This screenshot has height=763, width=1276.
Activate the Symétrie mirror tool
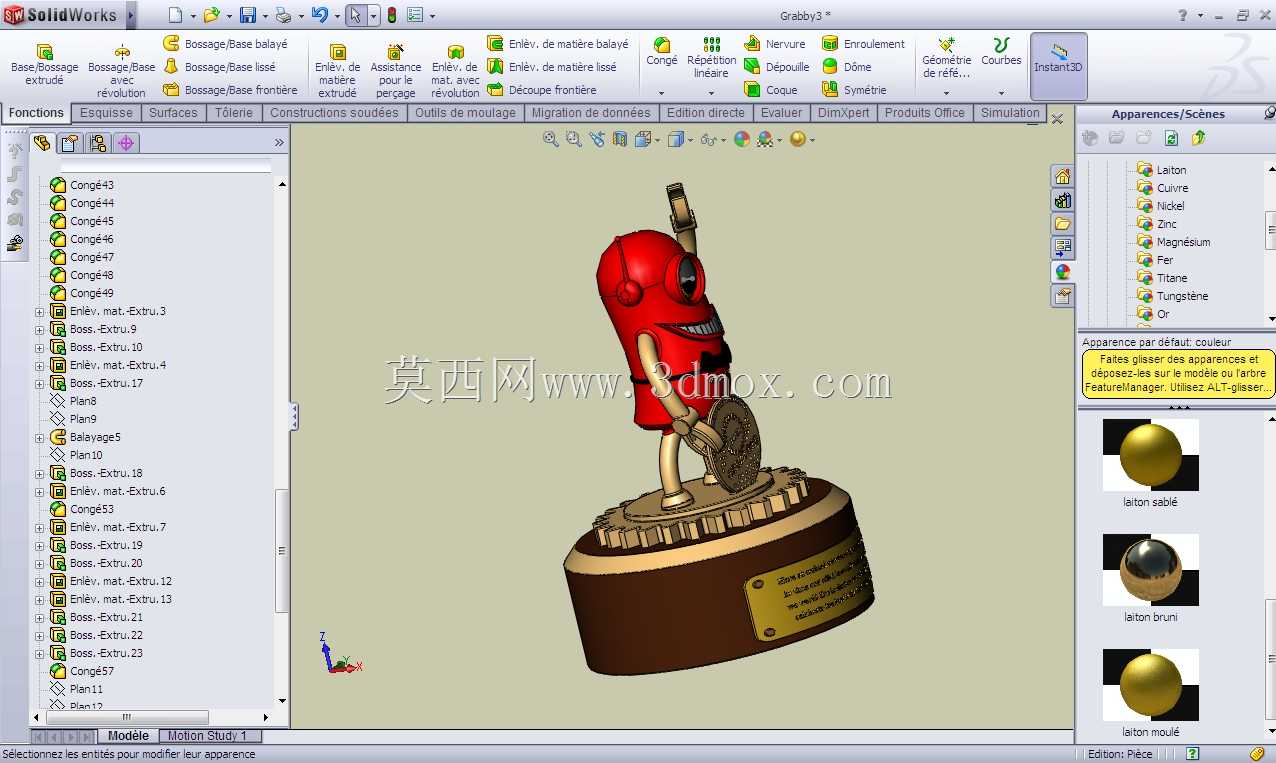pyautogui.click(x=854, y=90)
